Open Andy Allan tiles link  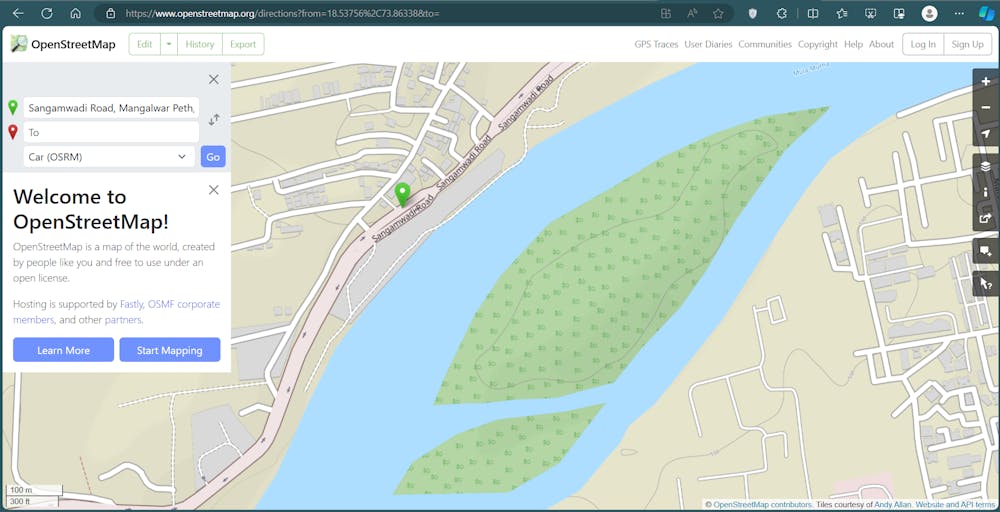[892, 504]
